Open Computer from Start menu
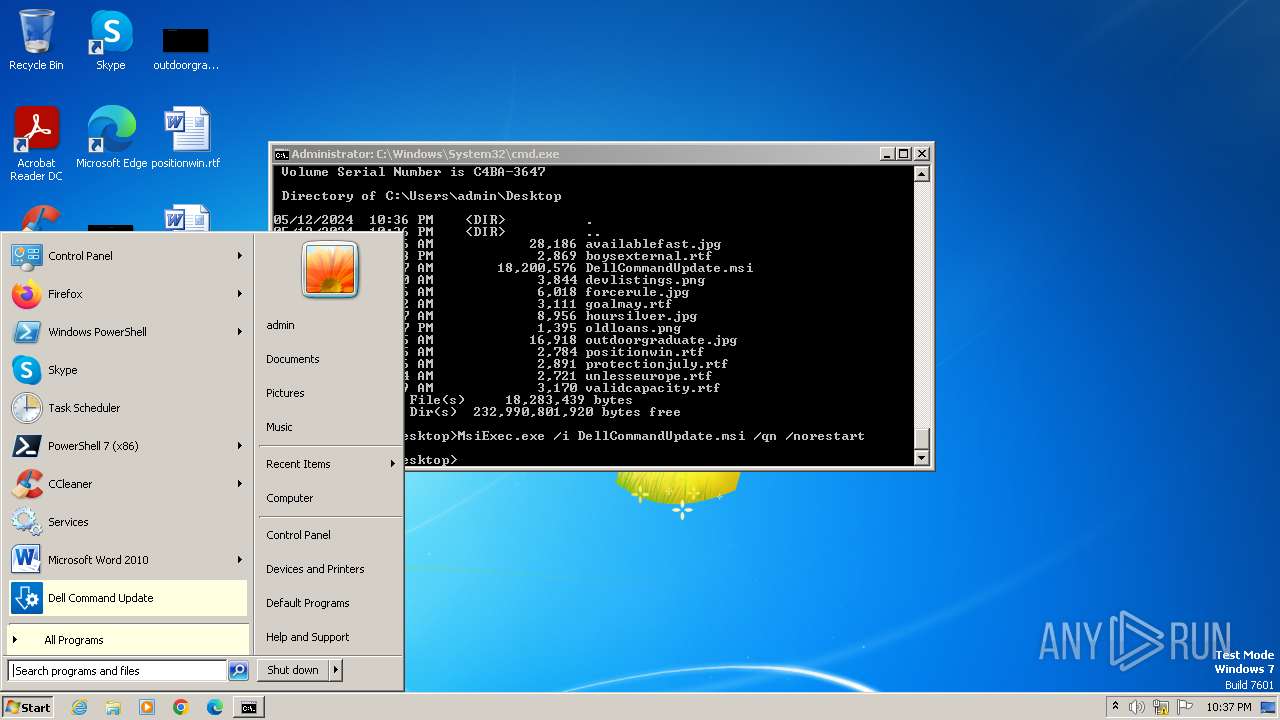 [x=290, y=498]
